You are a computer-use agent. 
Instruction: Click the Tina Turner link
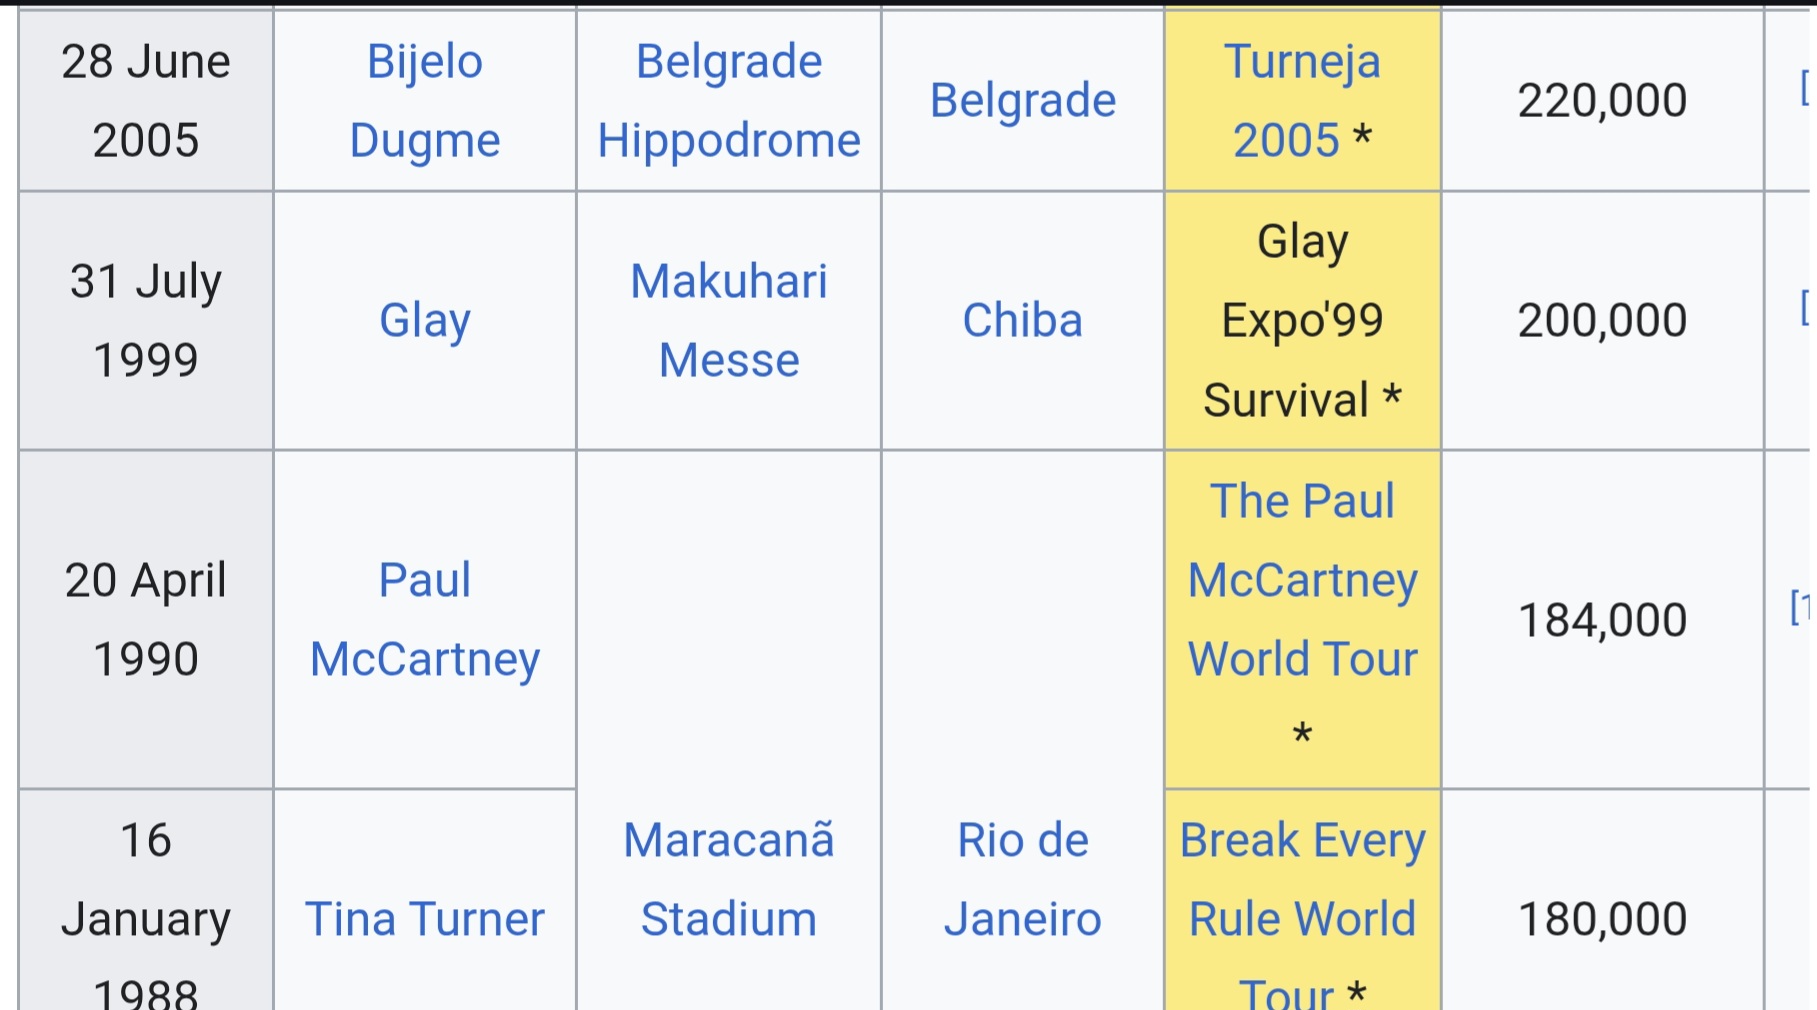point(425,918)
